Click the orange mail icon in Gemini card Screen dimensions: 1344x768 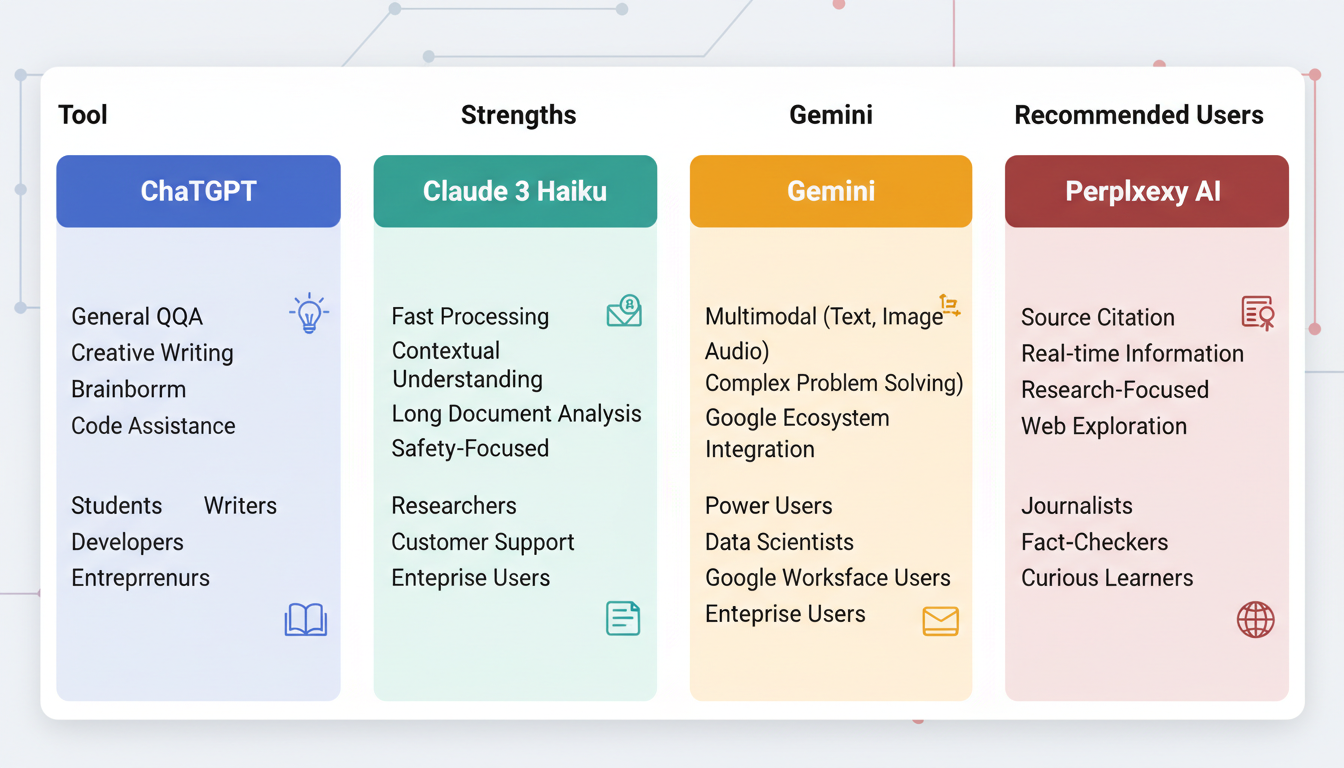click(x=940, y=621)
